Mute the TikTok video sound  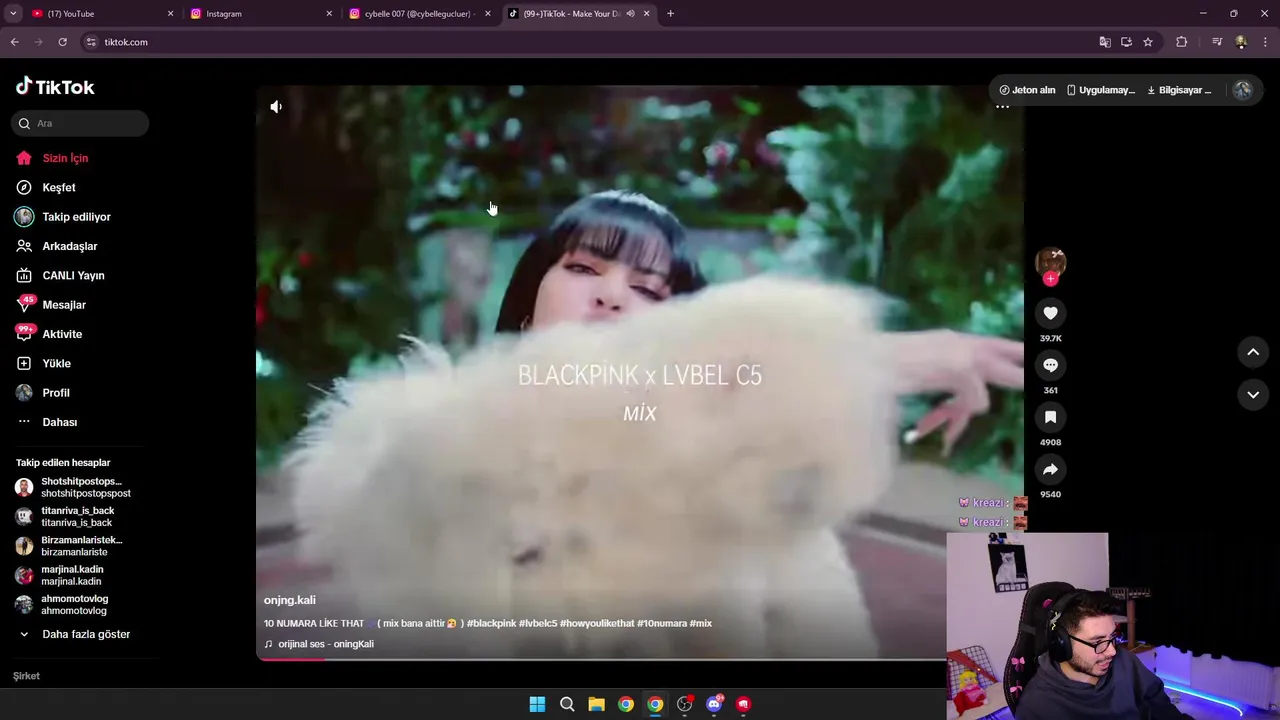(276, 107)
